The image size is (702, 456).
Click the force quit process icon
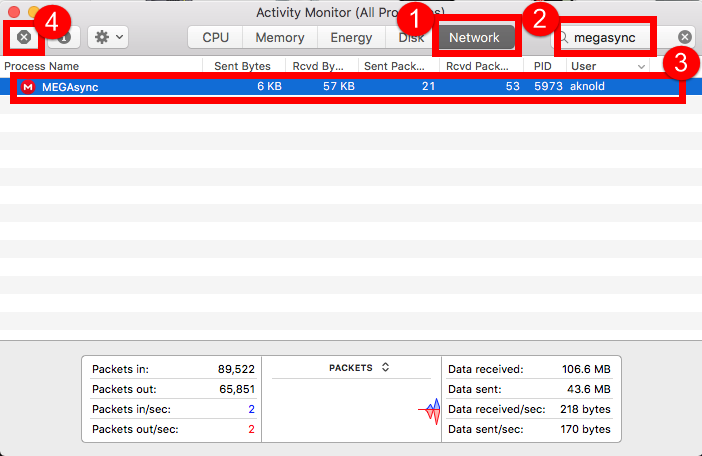coord(24,37)
